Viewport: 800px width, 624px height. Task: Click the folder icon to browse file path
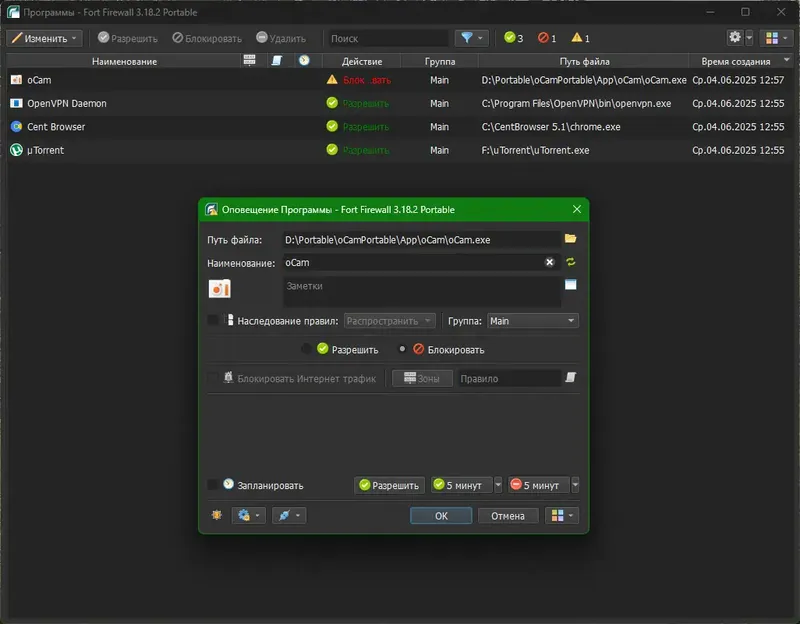tap(570, 239)
